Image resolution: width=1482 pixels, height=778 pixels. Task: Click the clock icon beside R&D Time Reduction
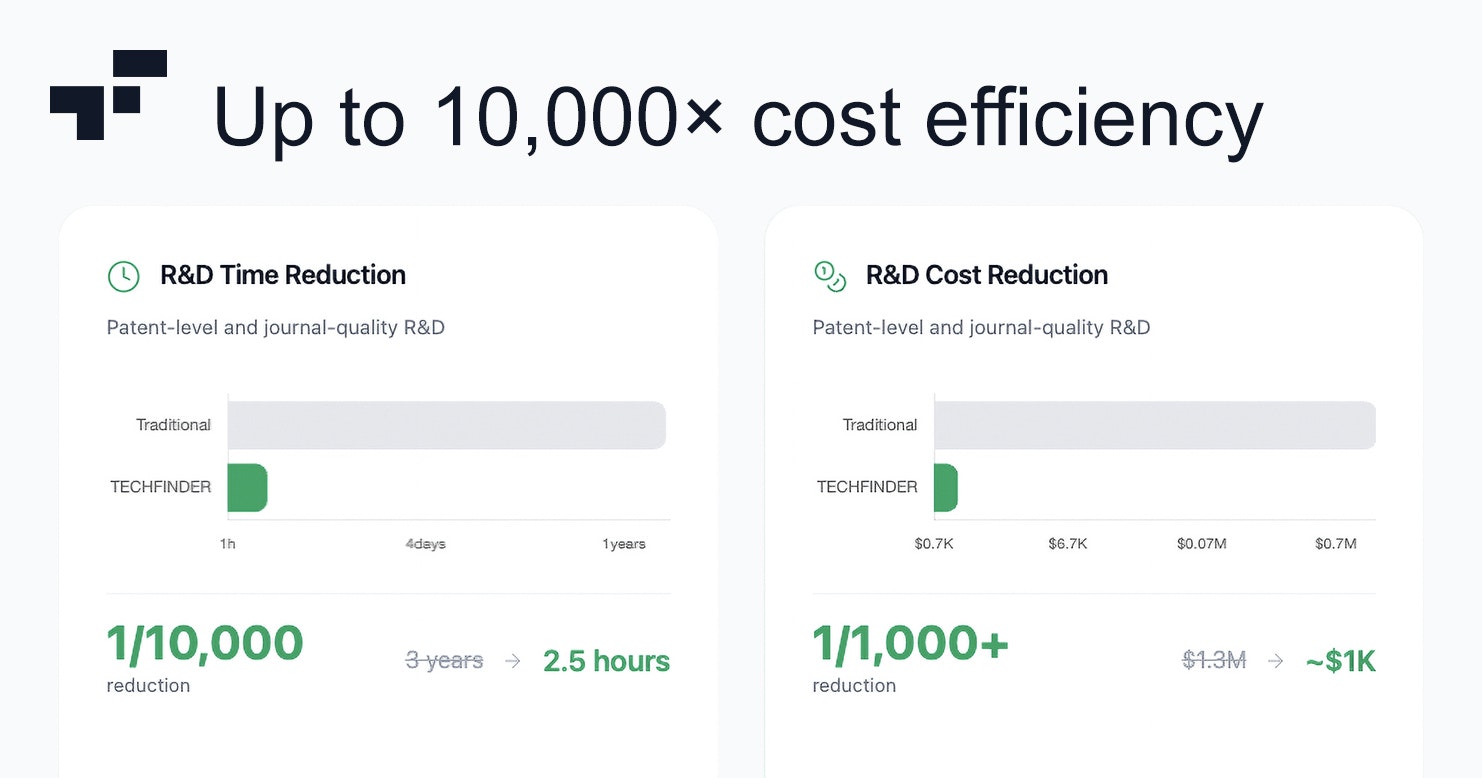123,276
